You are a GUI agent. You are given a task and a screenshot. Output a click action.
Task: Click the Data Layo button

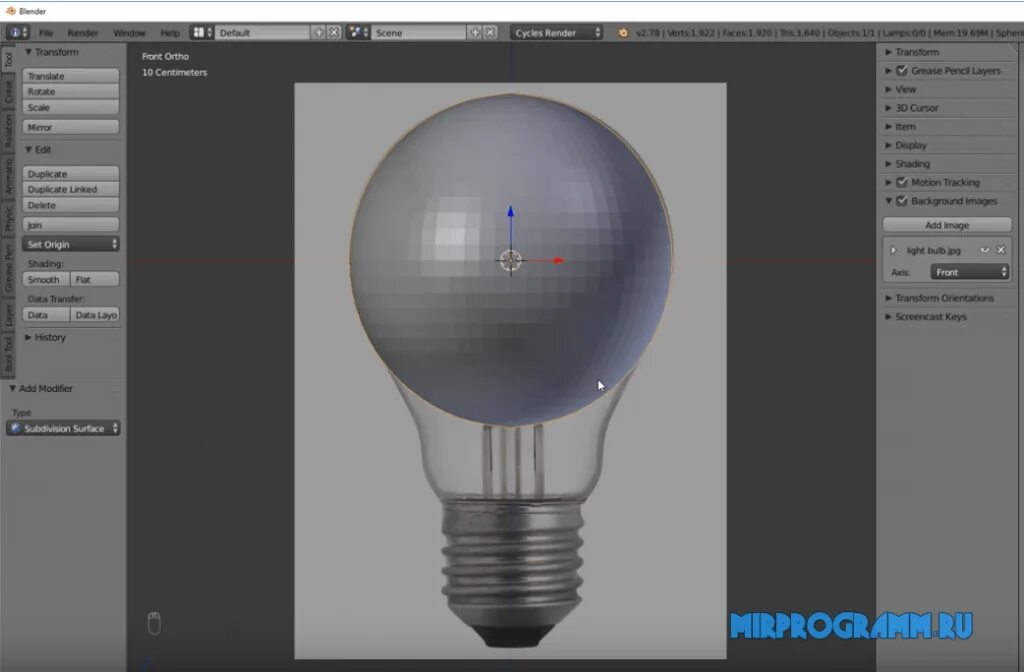tap(95, 315)
